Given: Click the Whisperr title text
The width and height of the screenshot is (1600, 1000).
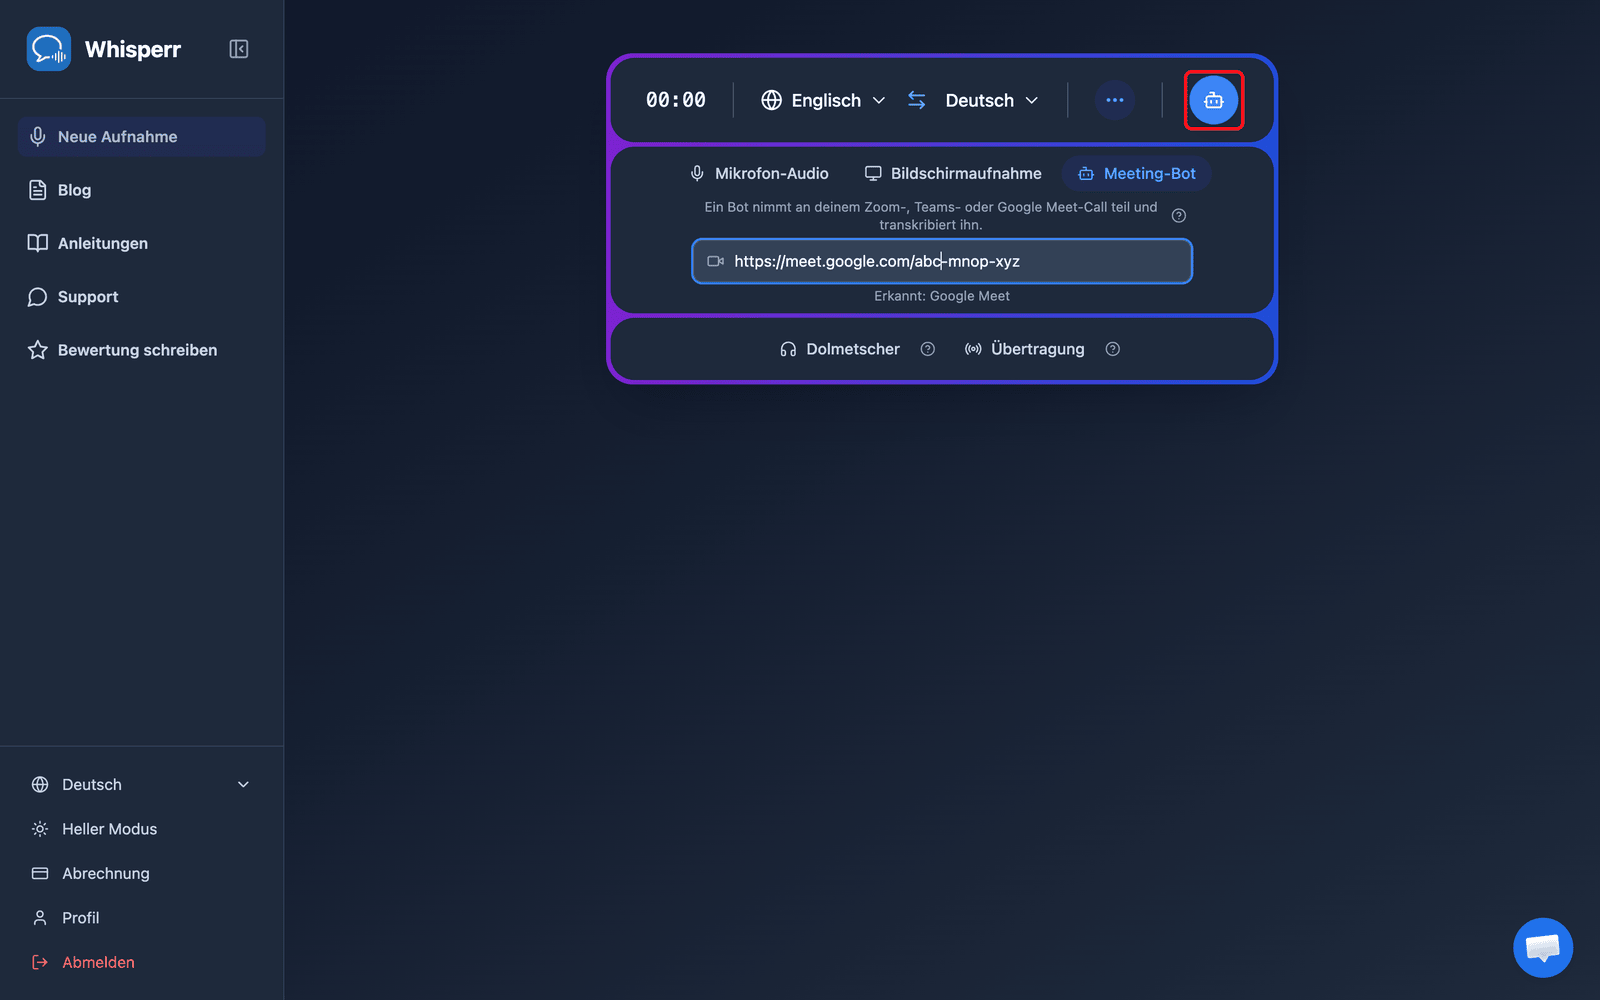Looking at the screenshot, I should coord(133,49).
